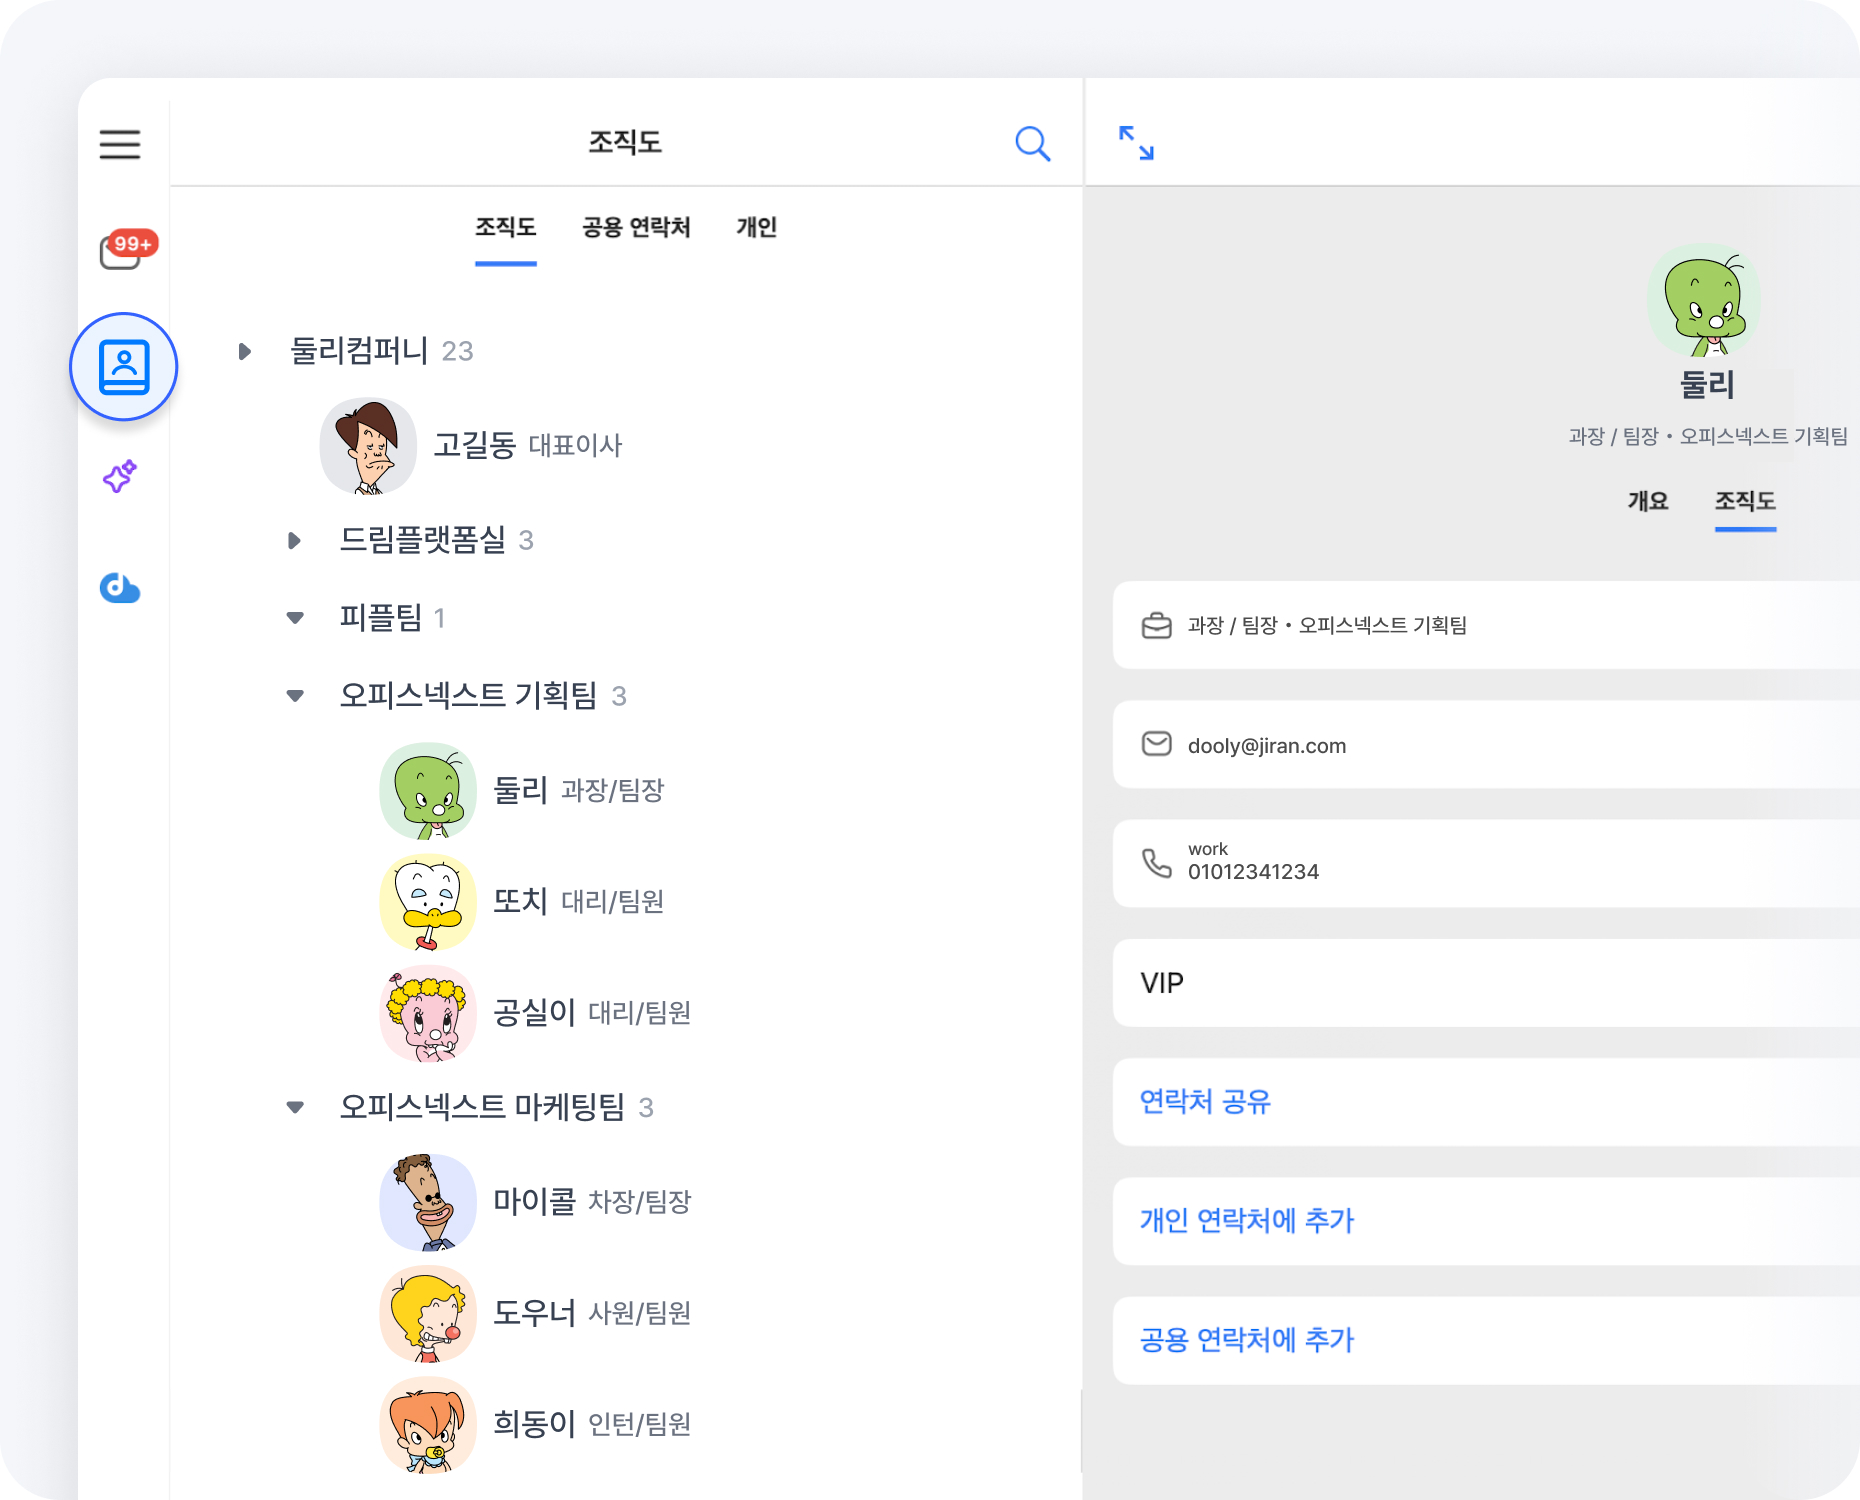Screen dimensions: 1860x1500
Task: Select 고길동's avatar picture
Action: point(368,445)
